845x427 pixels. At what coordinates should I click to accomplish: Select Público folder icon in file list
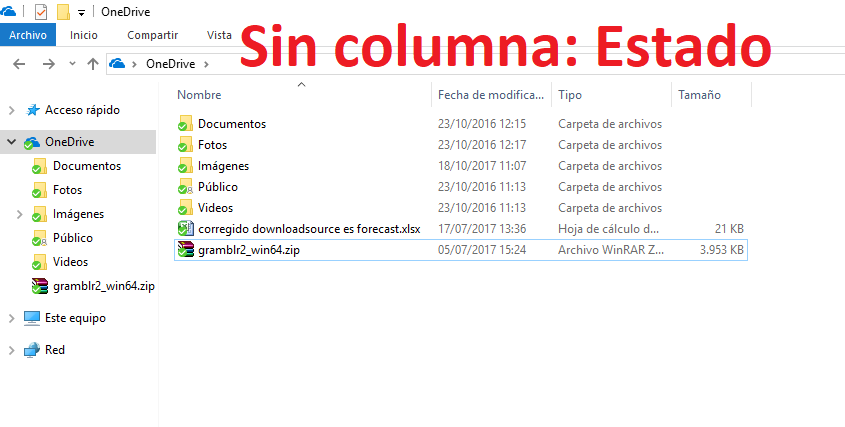point(185,187)
